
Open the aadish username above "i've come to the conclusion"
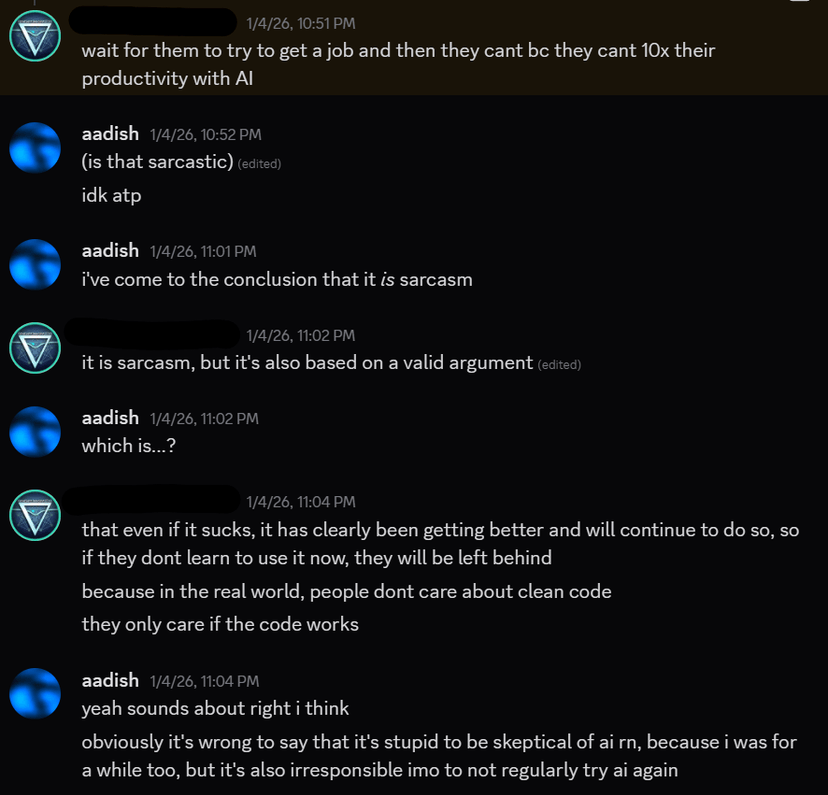(110, 251)
